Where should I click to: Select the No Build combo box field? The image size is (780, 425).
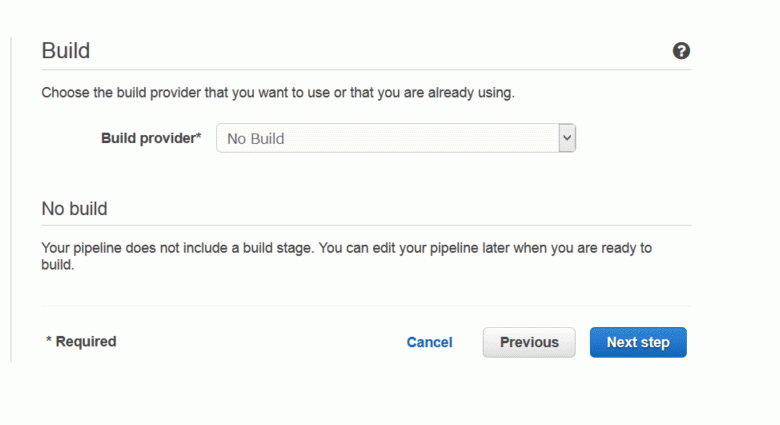tap(396, 138)
